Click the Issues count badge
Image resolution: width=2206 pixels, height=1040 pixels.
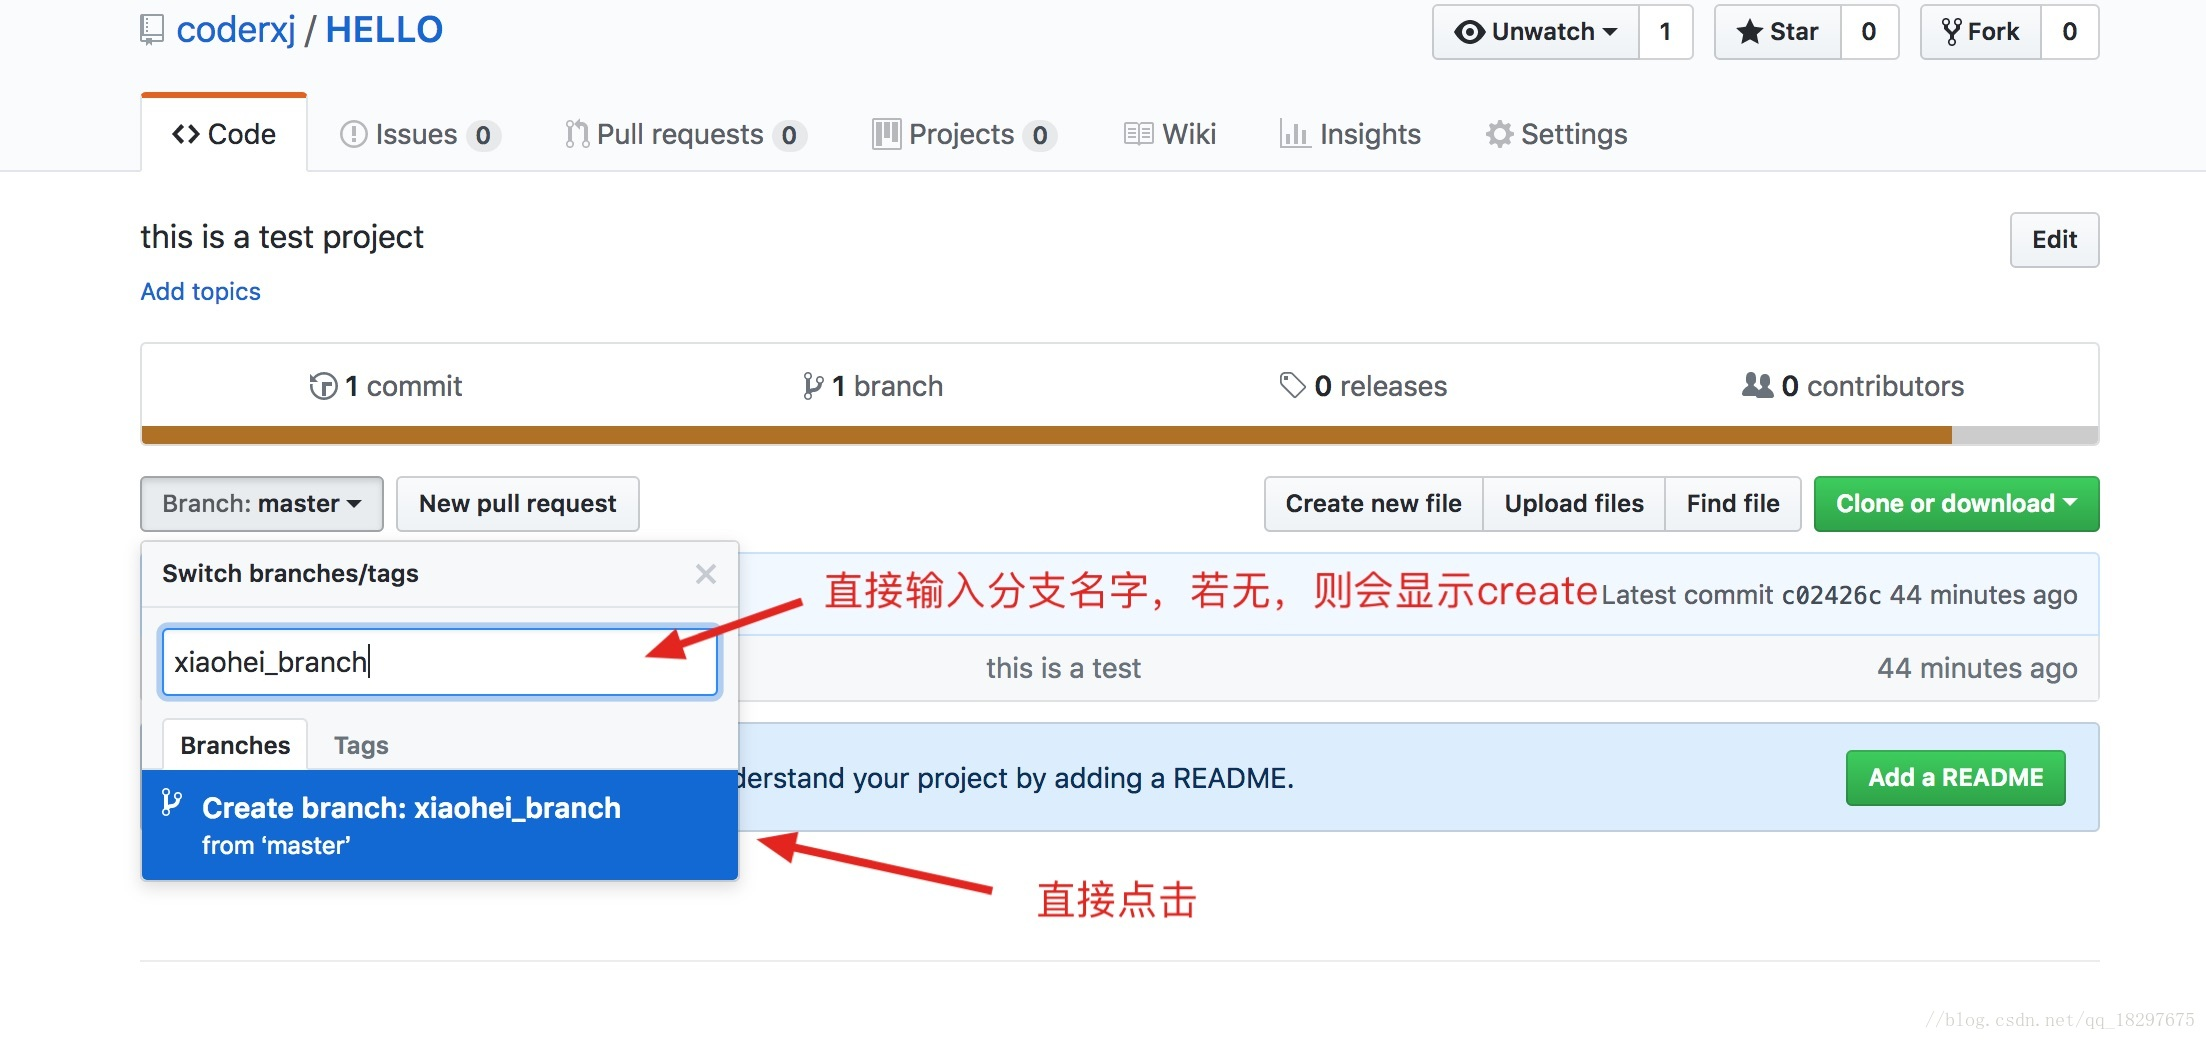click(x=483, y=135)
